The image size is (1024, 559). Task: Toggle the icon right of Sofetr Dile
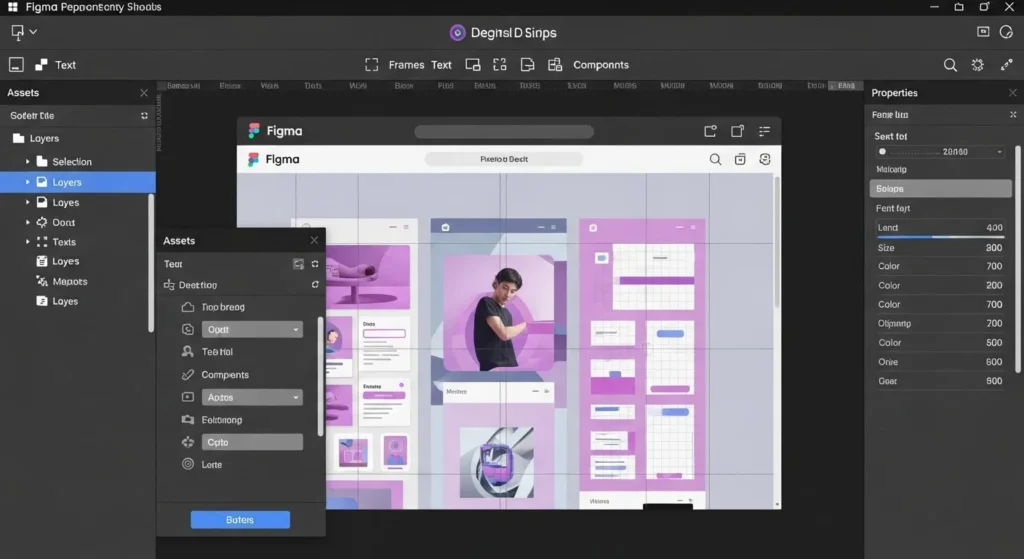144,116
